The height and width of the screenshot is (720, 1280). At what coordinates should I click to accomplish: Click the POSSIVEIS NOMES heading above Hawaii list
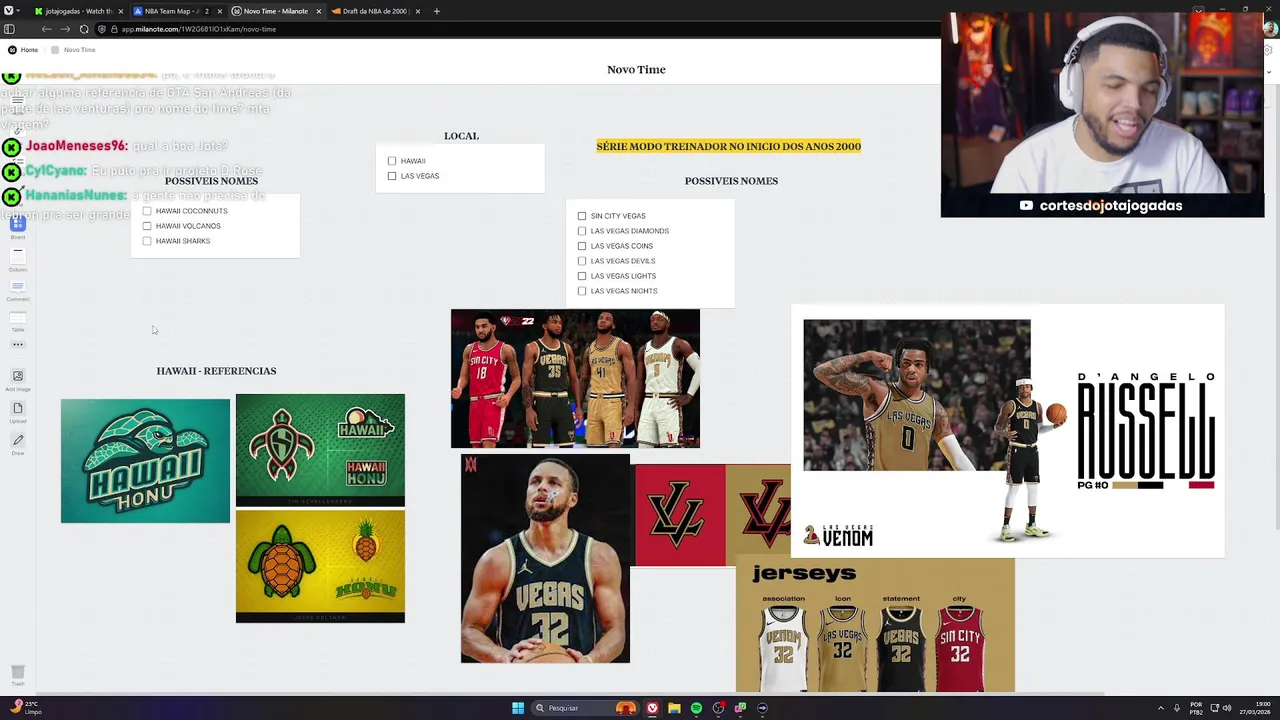click(x=211, y=181)
